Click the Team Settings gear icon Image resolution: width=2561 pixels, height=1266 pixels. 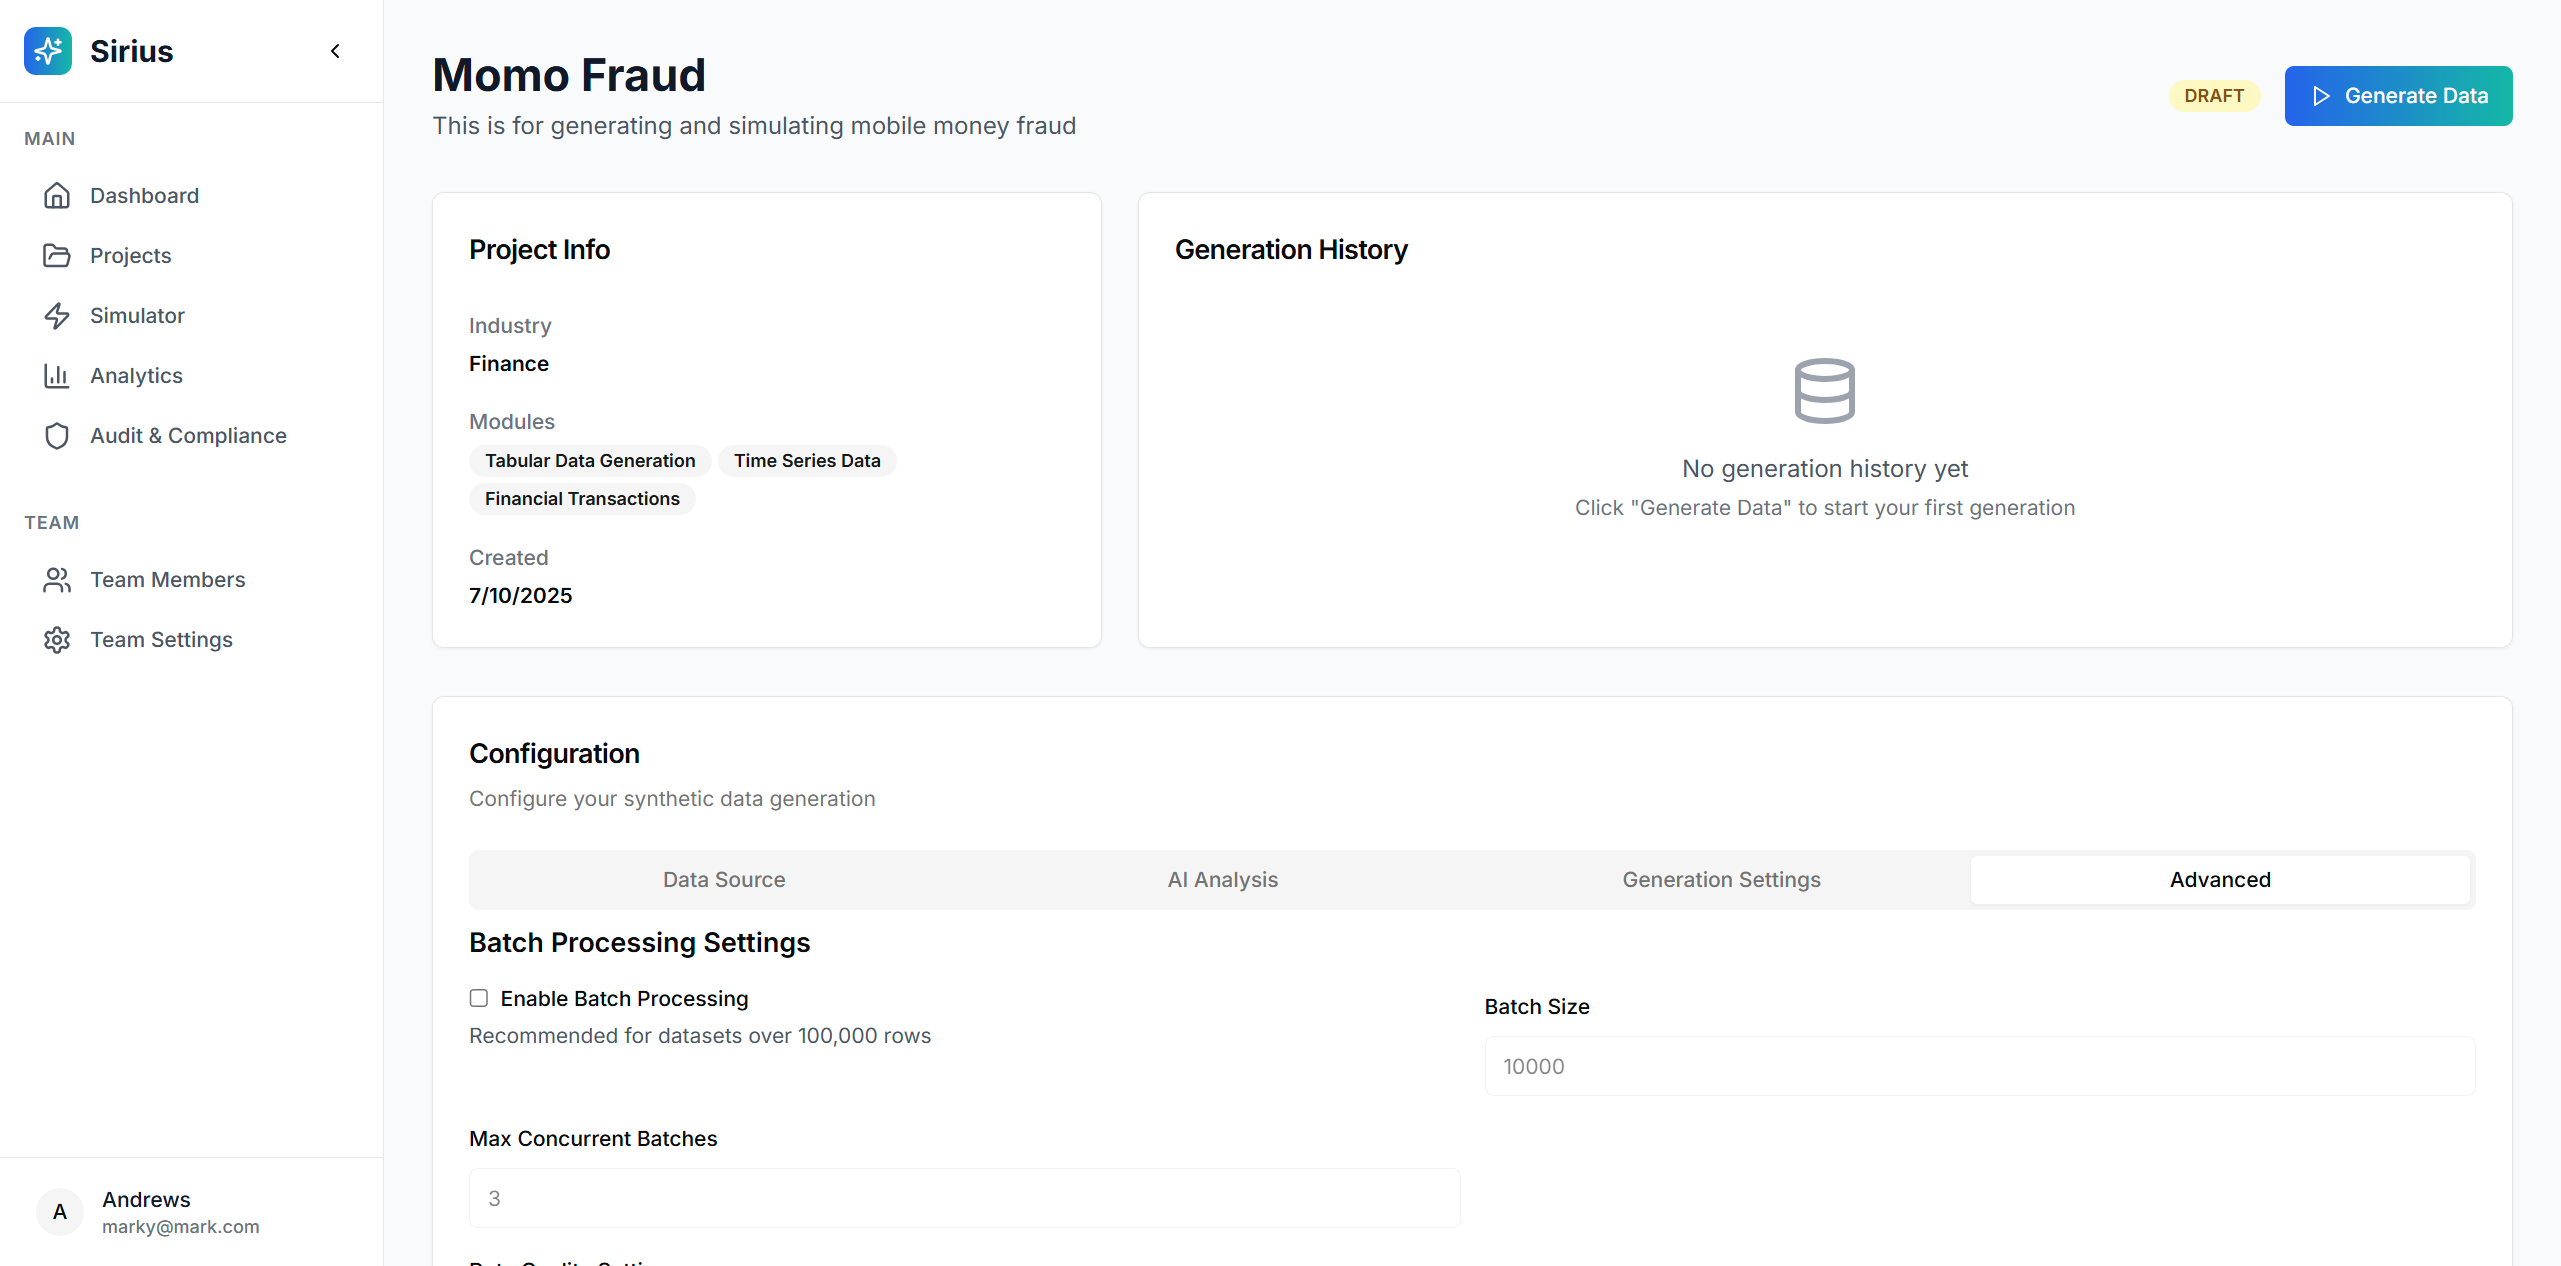point(57,640)
